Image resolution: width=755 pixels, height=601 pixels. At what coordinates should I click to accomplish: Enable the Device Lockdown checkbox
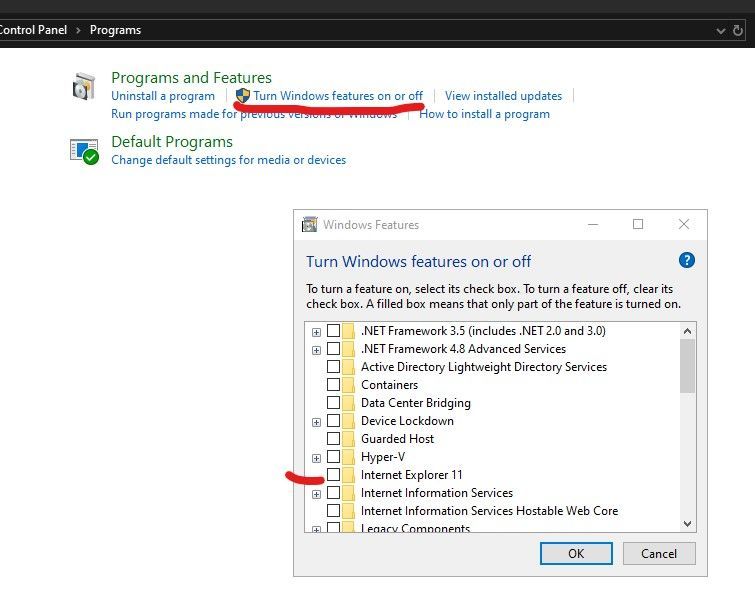[x=333, y=420]
